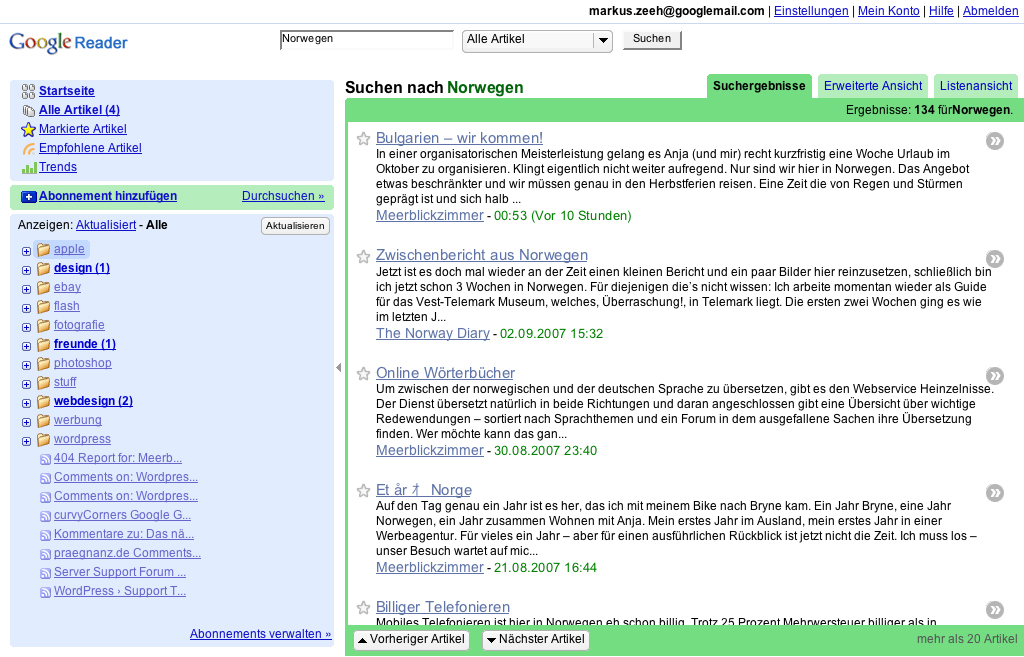Click the feed icon of 'Server Support Forum ...'

click(45, 573)
